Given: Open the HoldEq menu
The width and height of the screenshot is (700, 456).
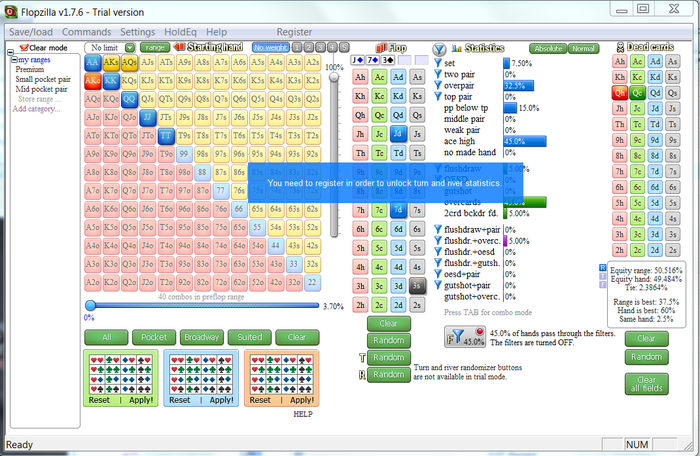Looking at the screenshot, I should 180,32.
